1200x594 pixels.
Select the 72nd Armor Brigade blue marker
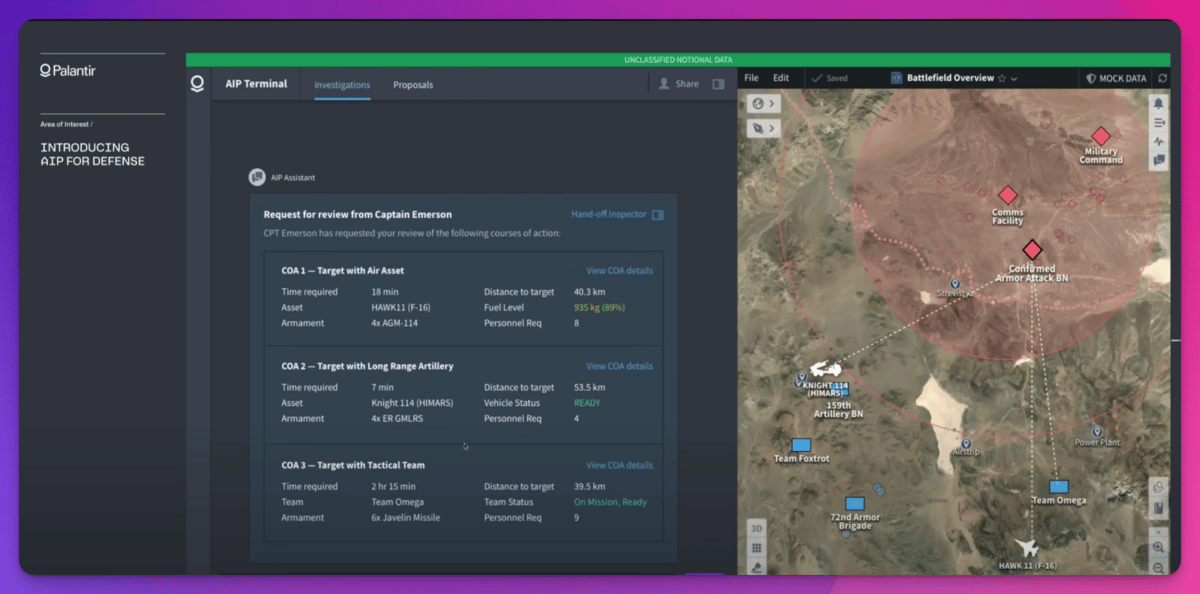coord(855,504)
